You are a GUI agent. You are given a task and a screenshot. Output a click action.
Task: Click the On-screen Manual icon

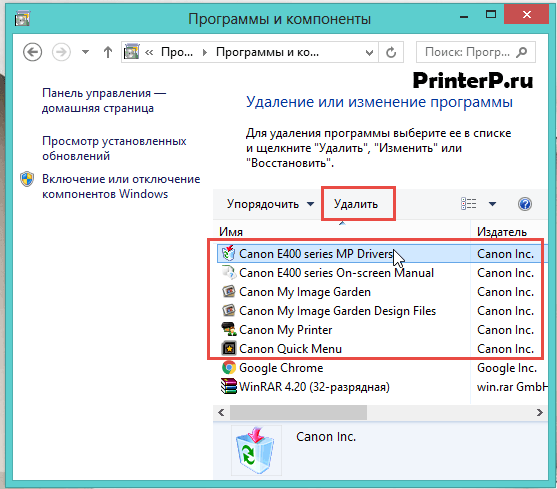[x=228, y=273]
